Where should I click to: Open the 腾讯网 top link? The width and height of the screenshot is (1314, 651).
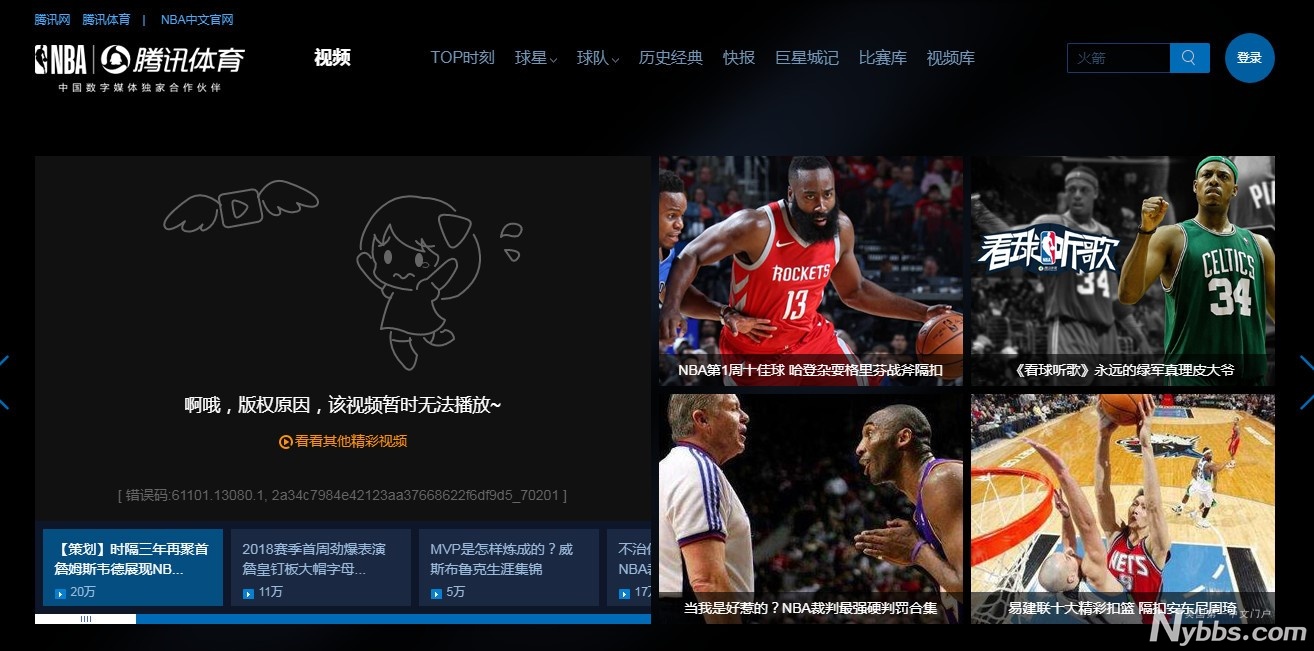tap(52, 20)
